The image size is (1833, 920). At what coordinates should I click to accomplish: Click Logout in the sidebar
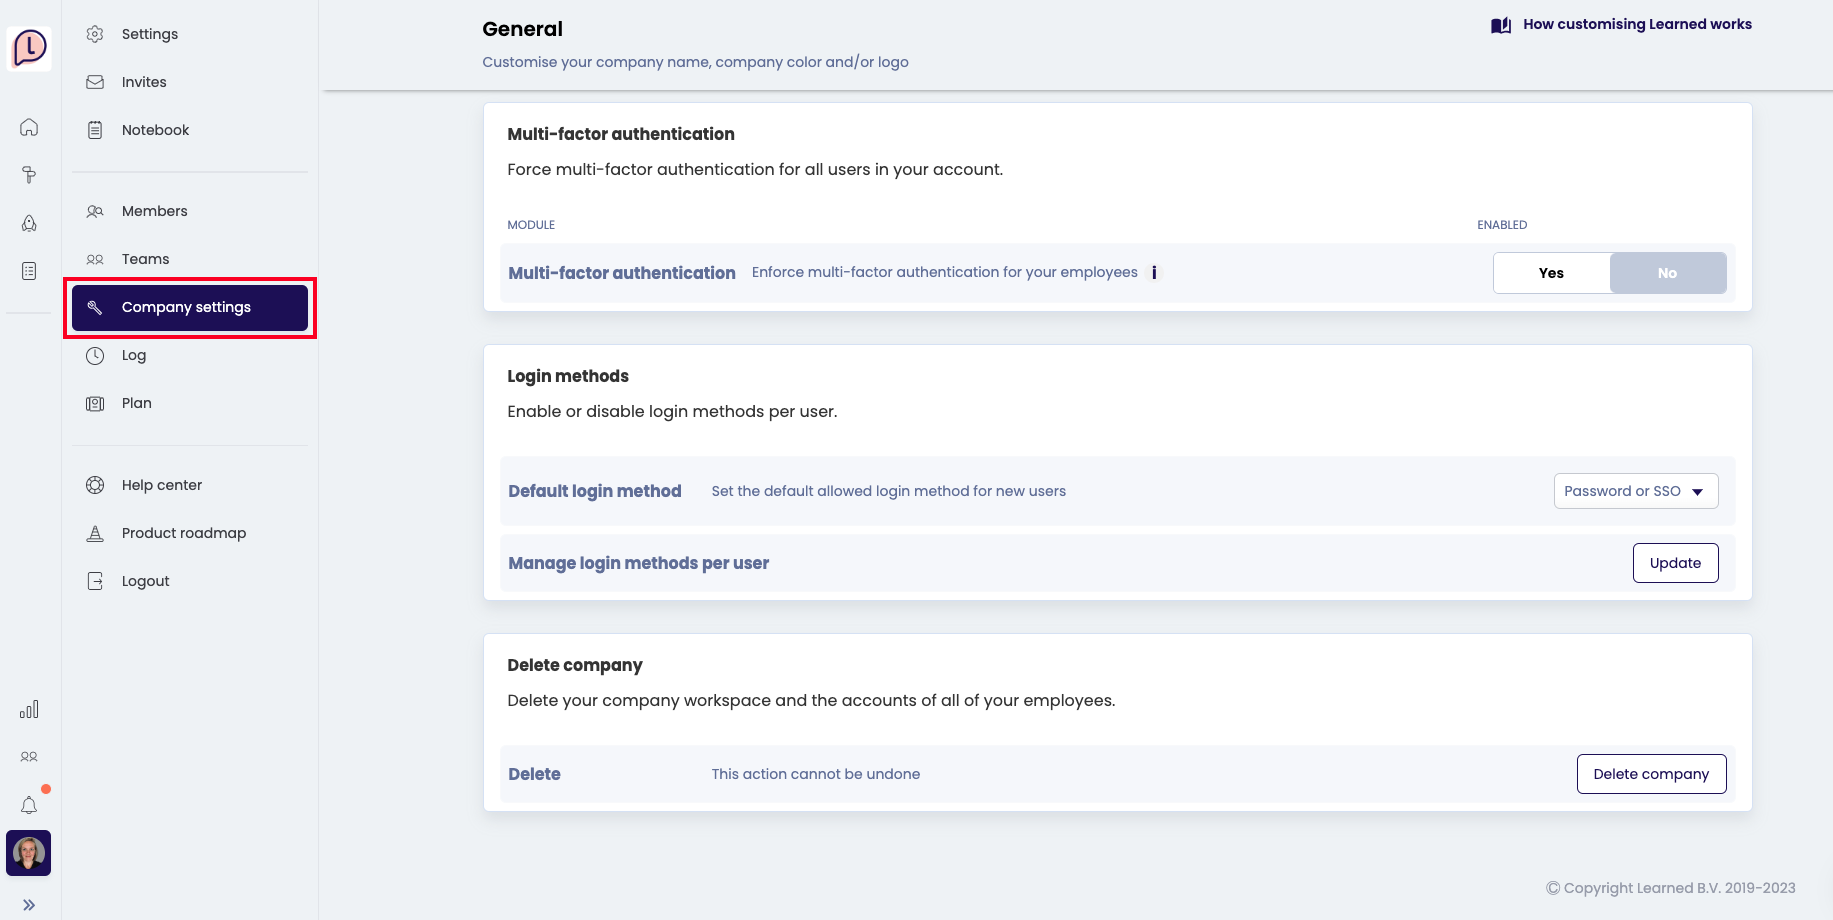145,581
